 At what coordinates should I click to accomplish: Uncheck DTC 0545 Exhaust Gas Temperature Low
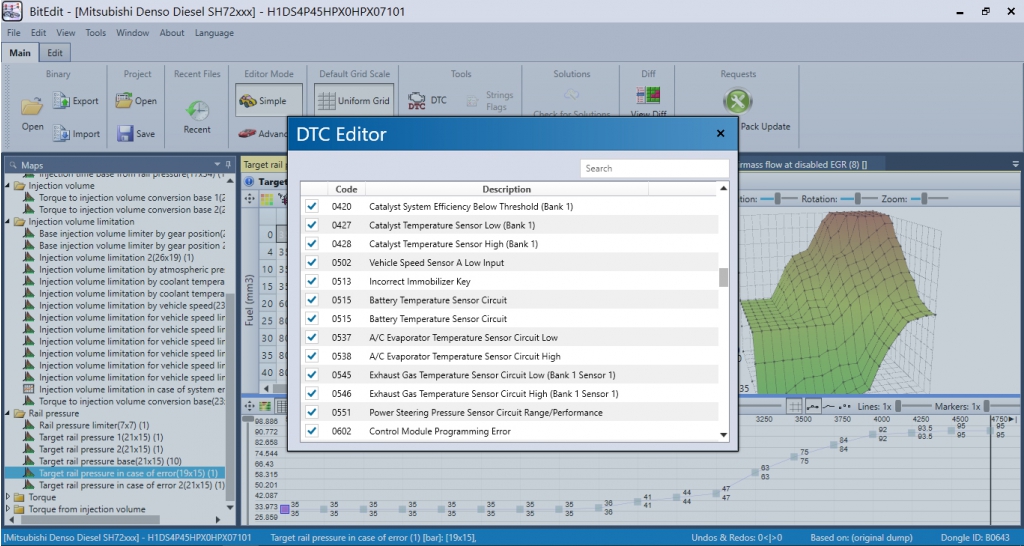[312, 375]
